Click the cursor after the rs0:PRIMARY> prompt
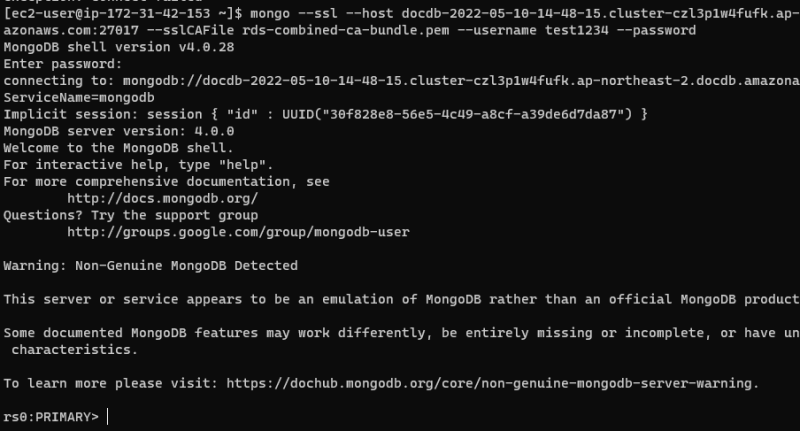This screenshot has height=431, width=800. pos(107,416)
